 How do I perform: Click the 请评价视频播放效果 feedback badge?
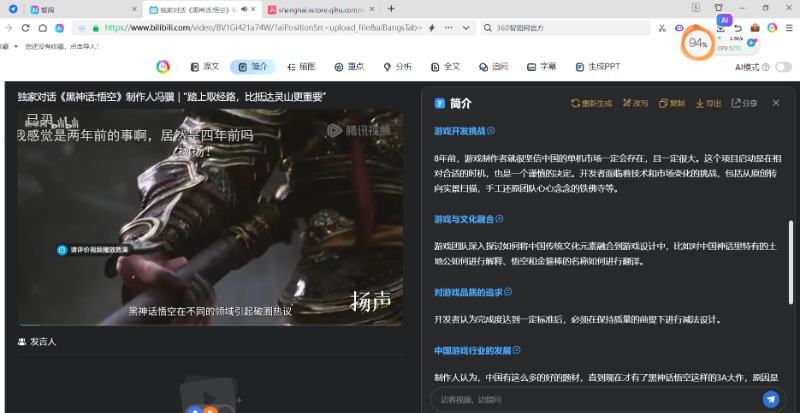95,250
